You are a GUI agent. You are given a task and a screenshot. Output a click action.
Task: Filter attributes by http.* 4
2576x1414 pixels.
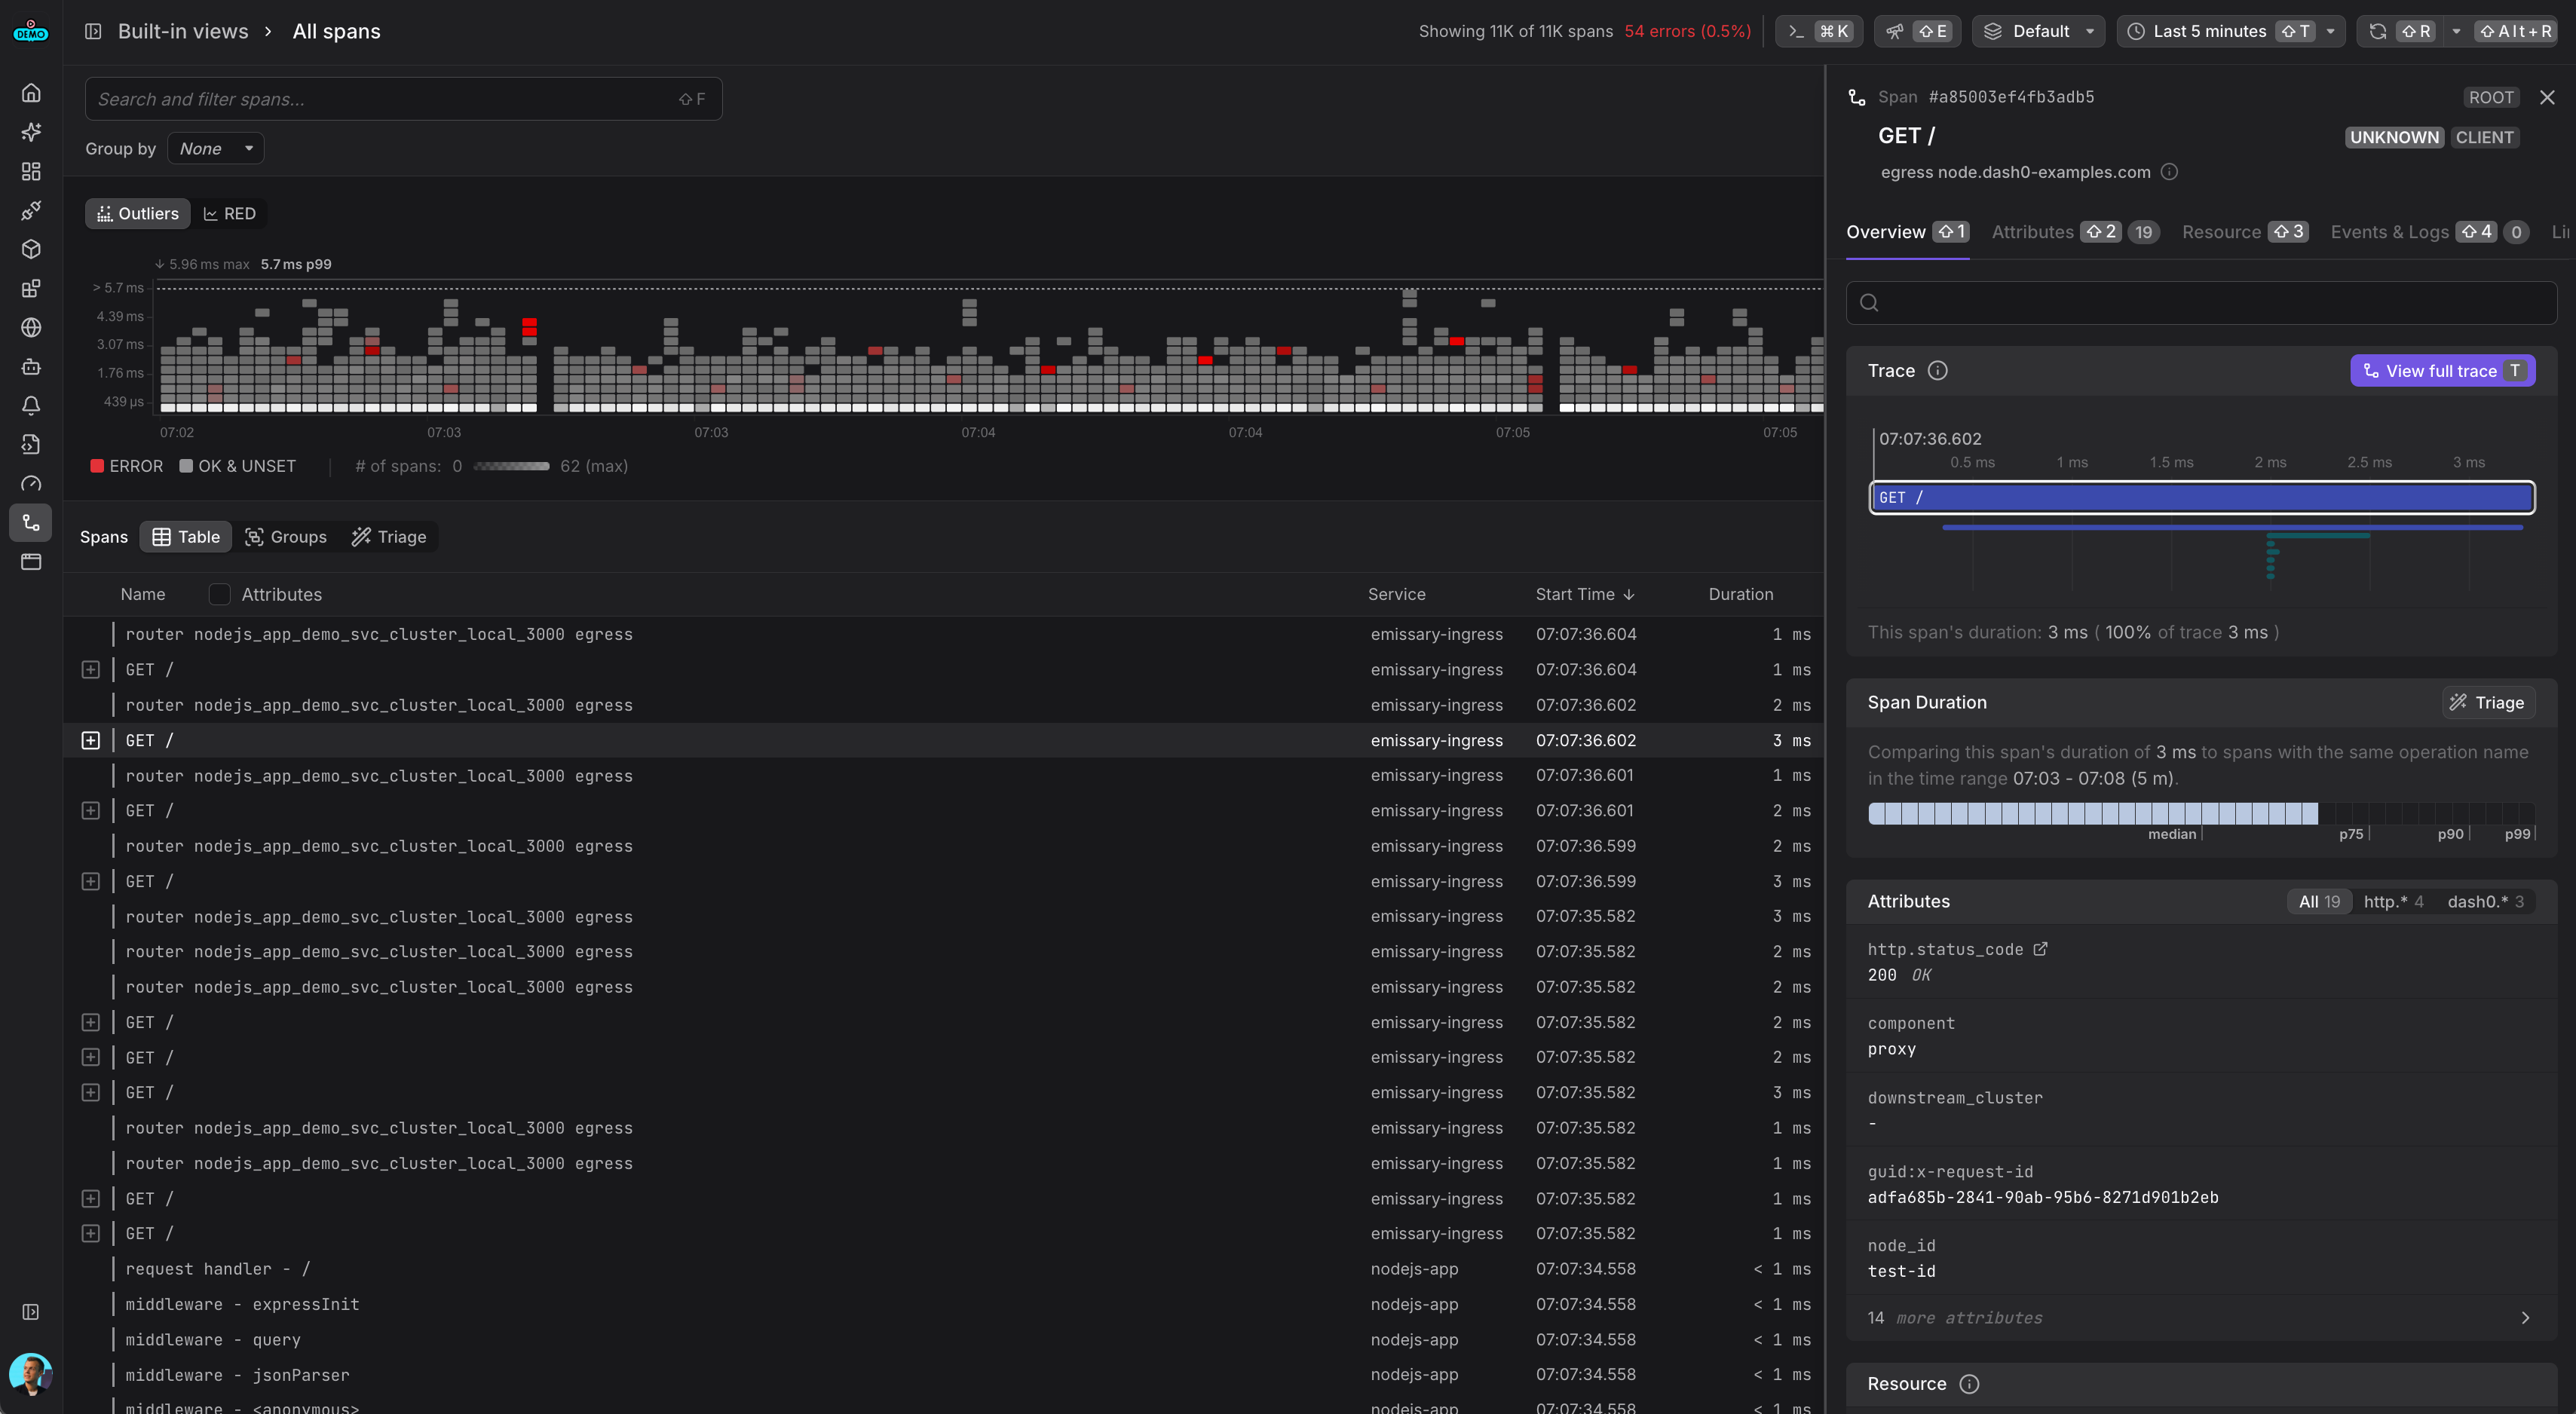tap(2393, 902)
